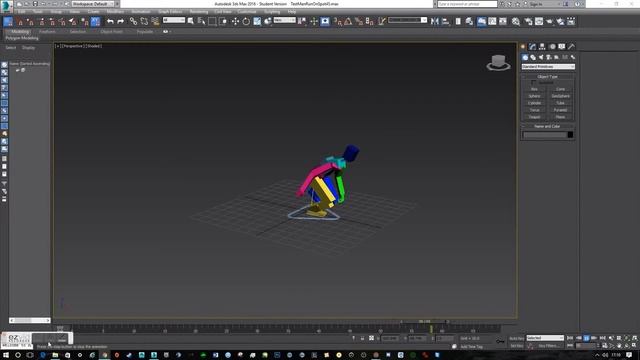Click the Render Production teapot icon

[560, 21]
